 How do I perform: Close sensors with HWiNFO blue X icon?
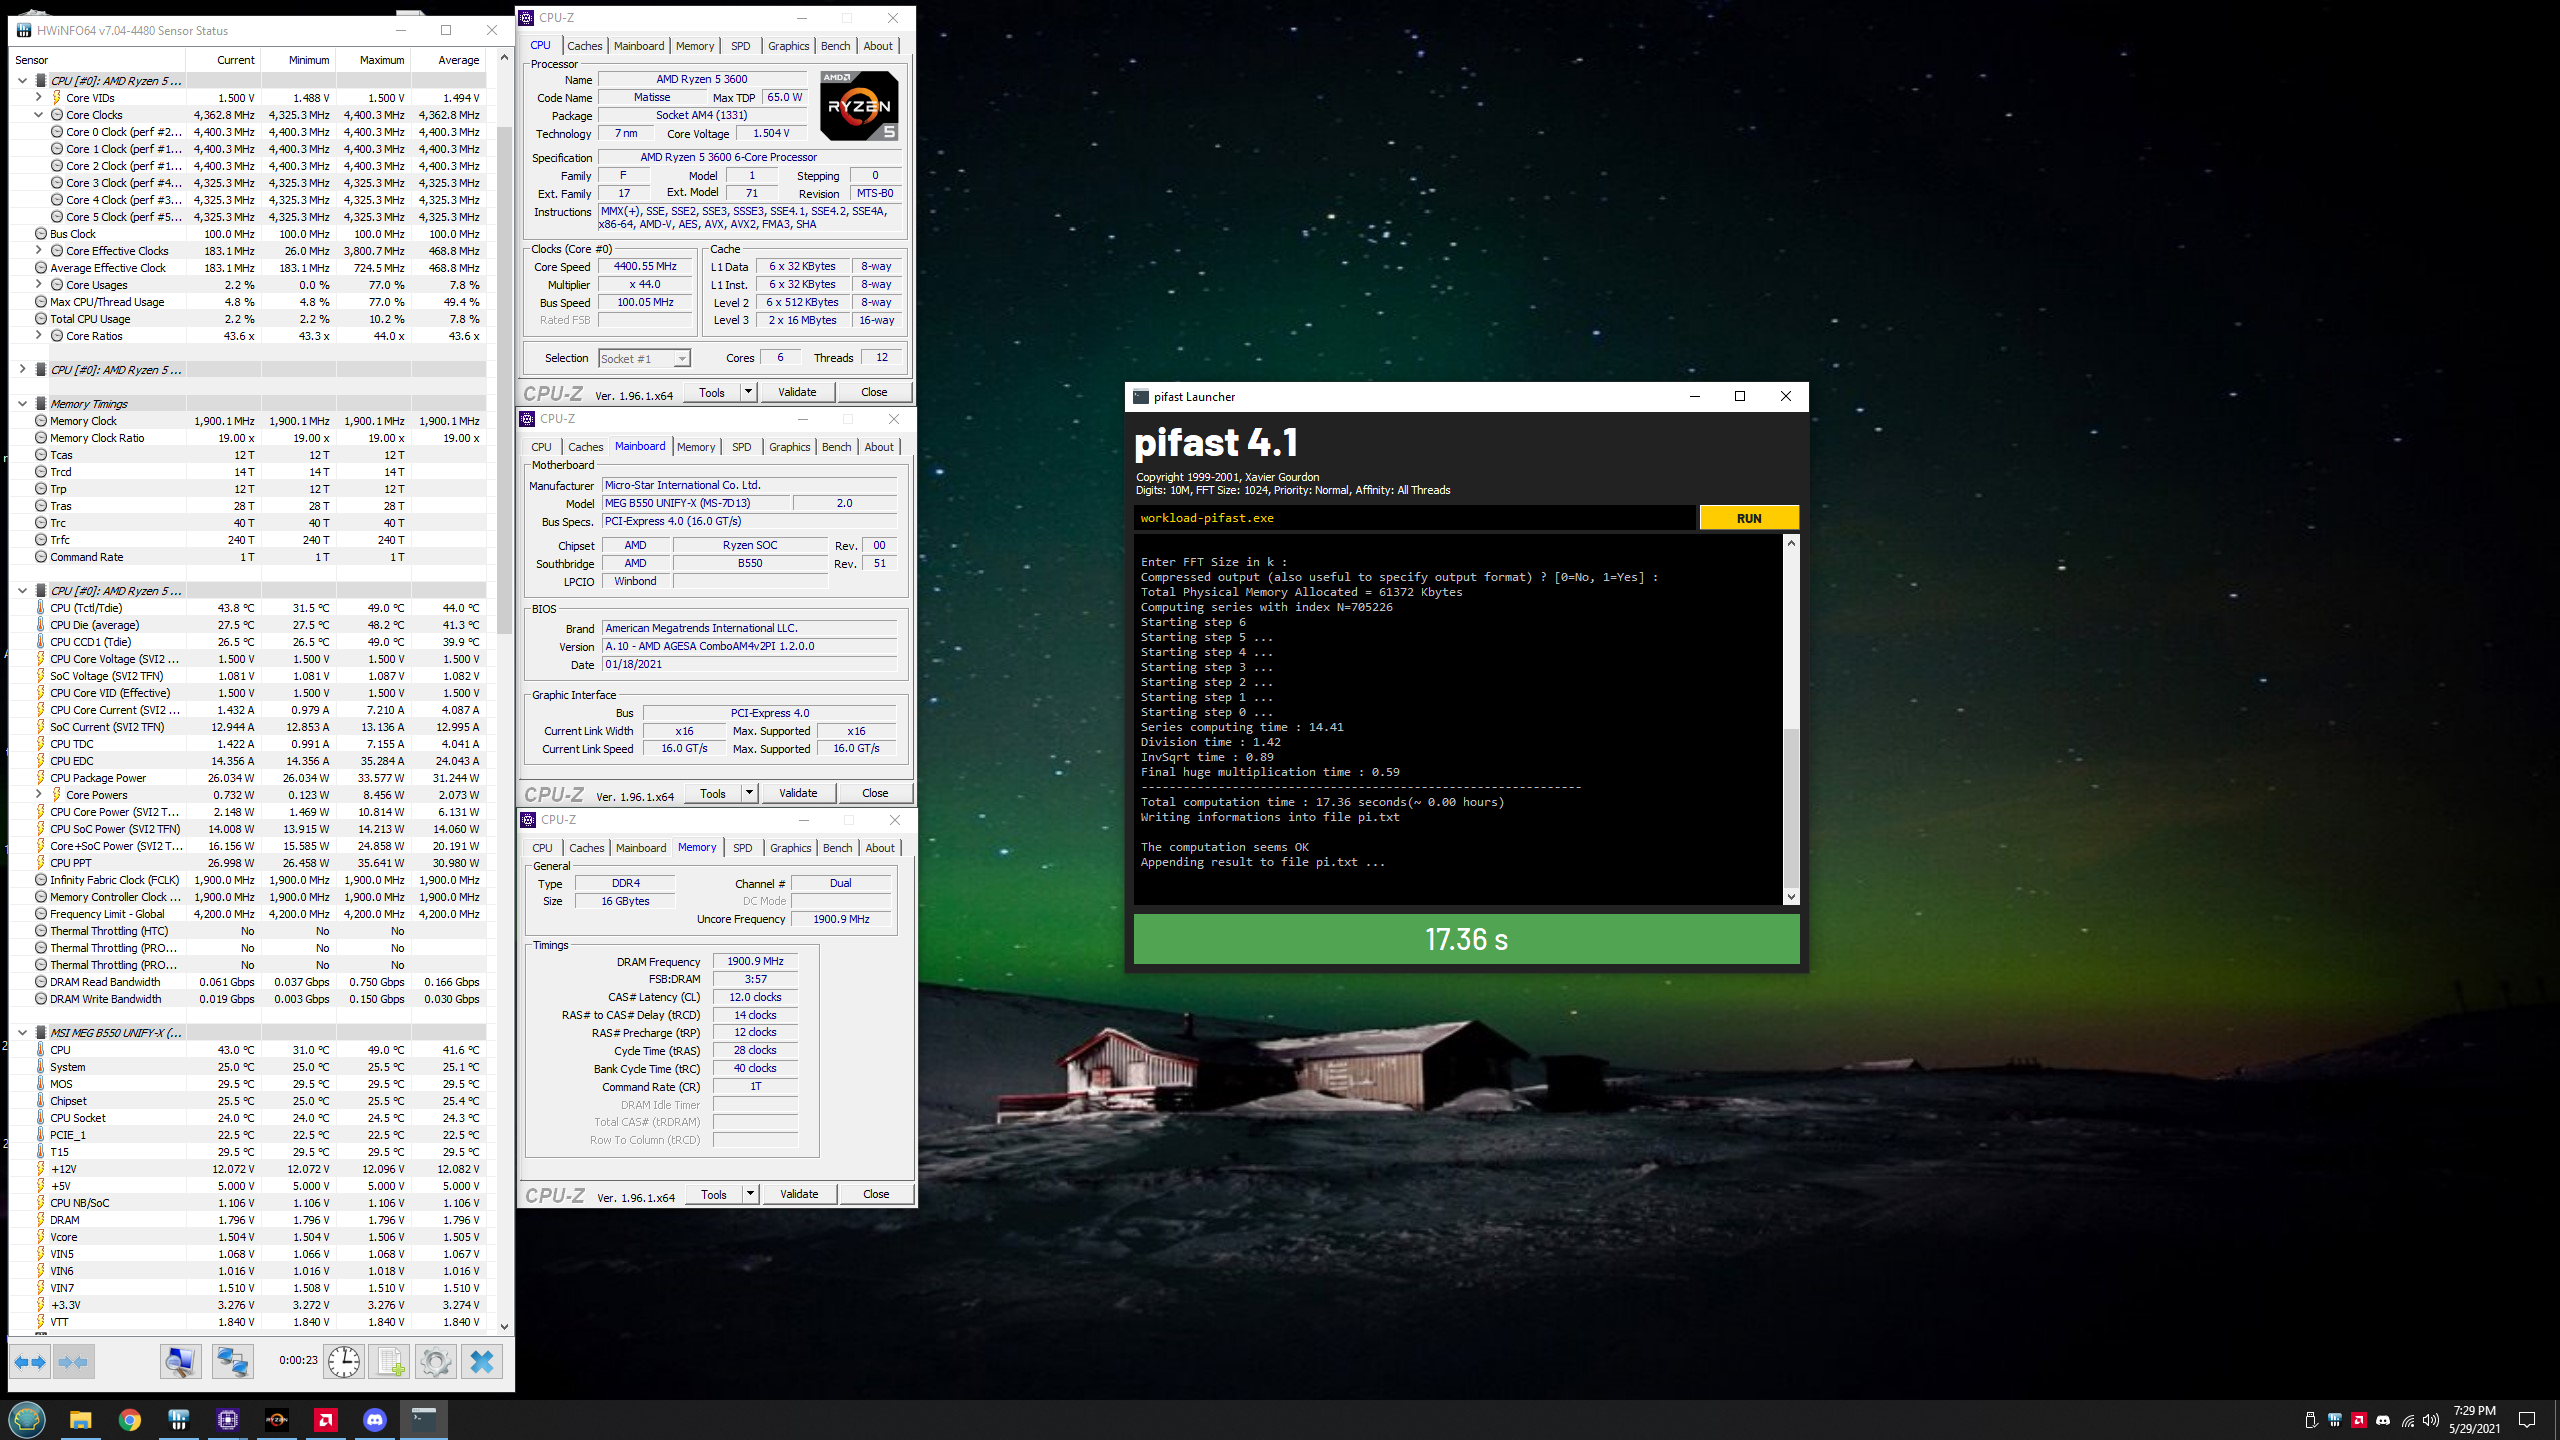482,1362
